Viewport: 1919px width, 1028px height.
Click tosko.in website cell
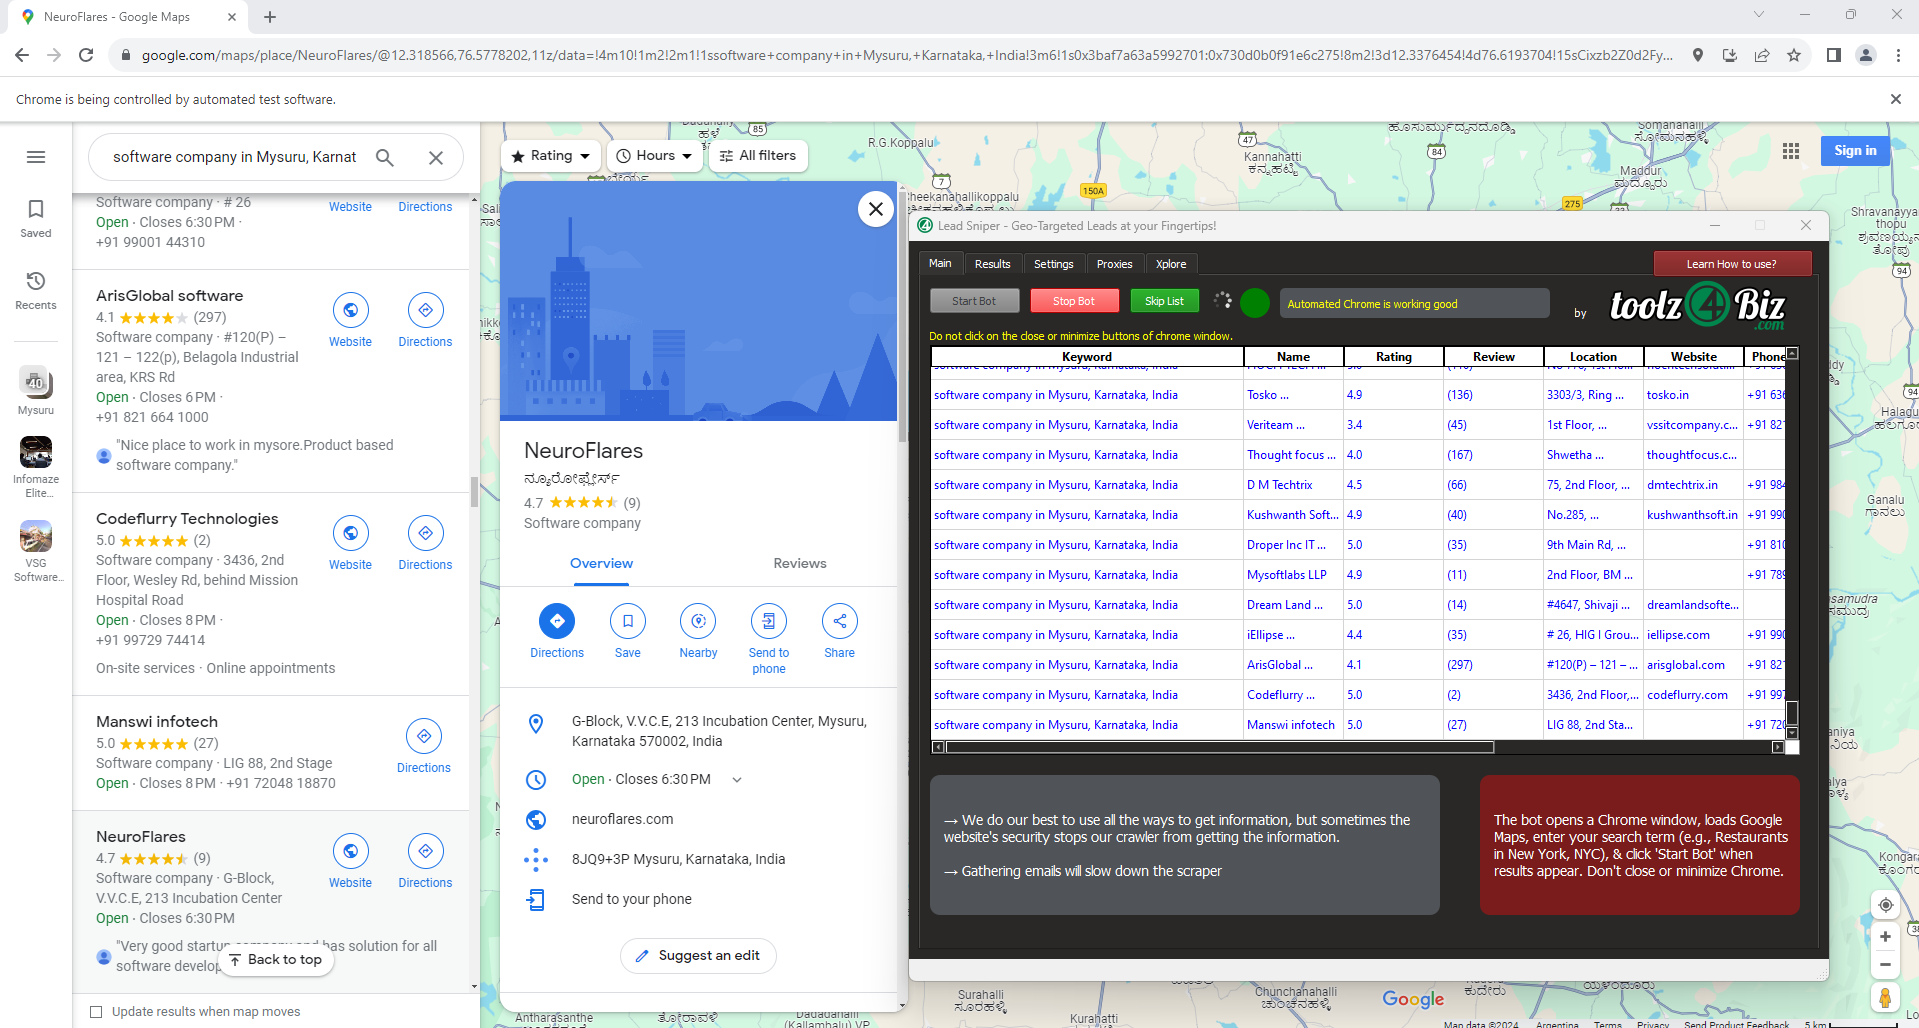click(x=1693, y=395)
